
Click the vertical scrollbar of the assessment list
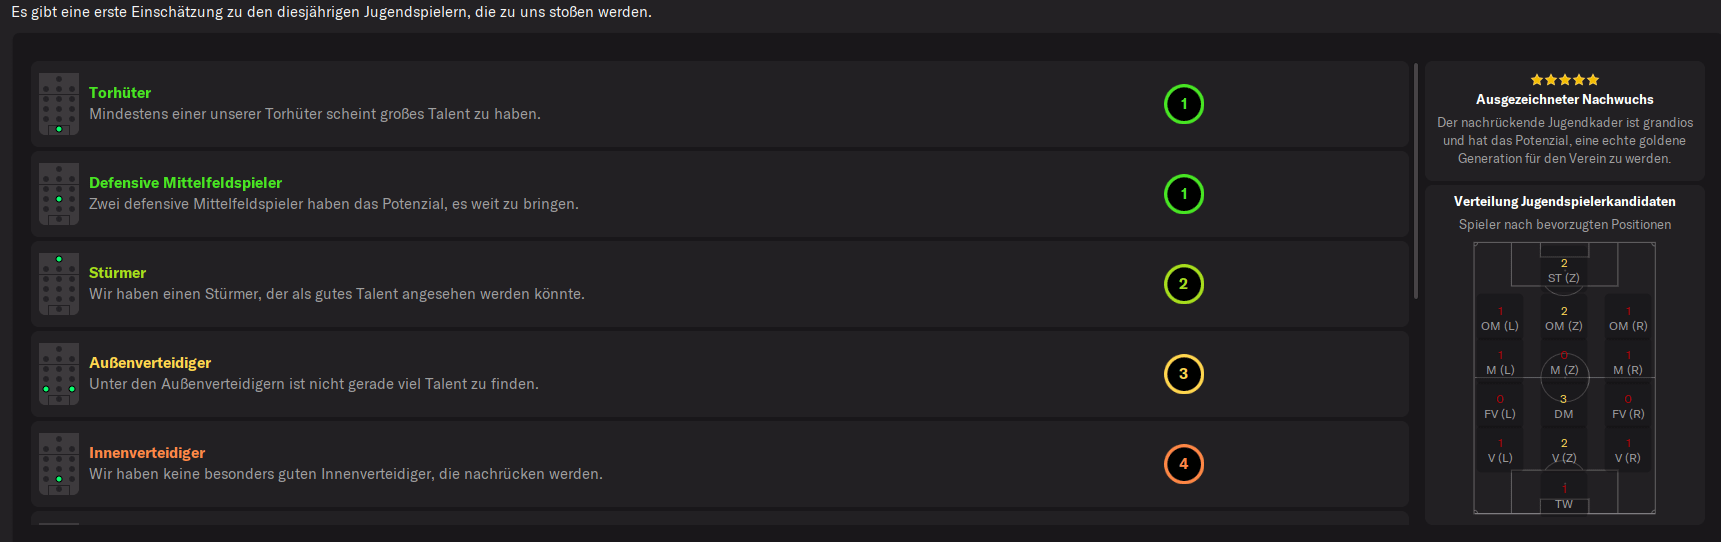click(x=1416, y=181)
